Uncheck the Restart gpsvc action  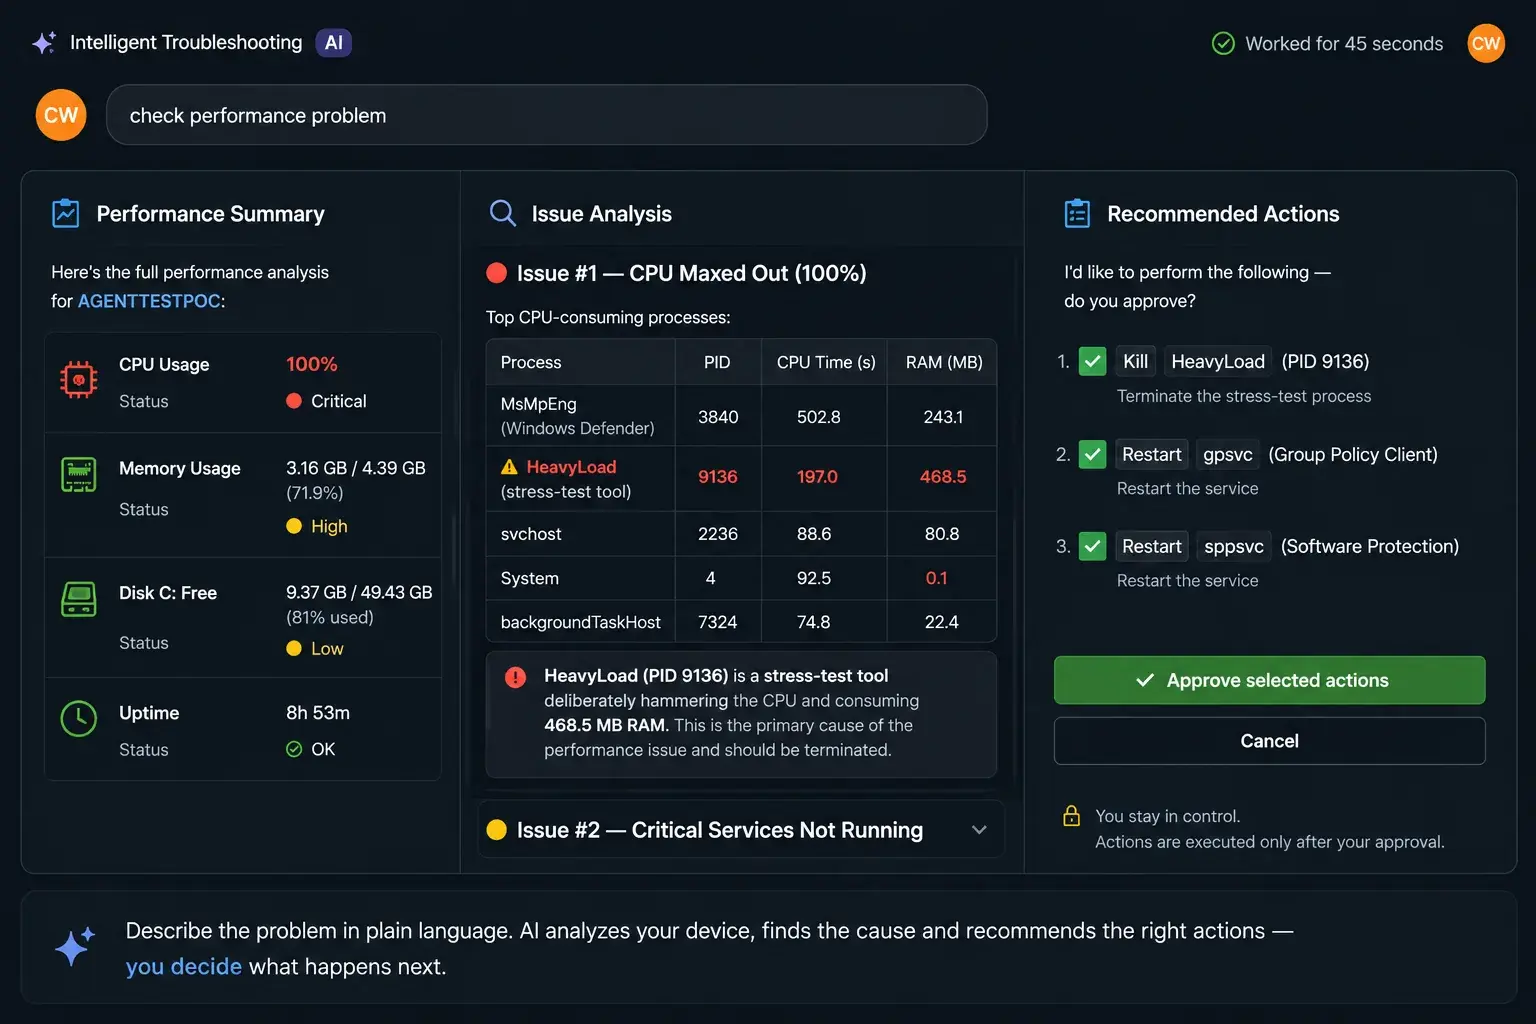1092,454
